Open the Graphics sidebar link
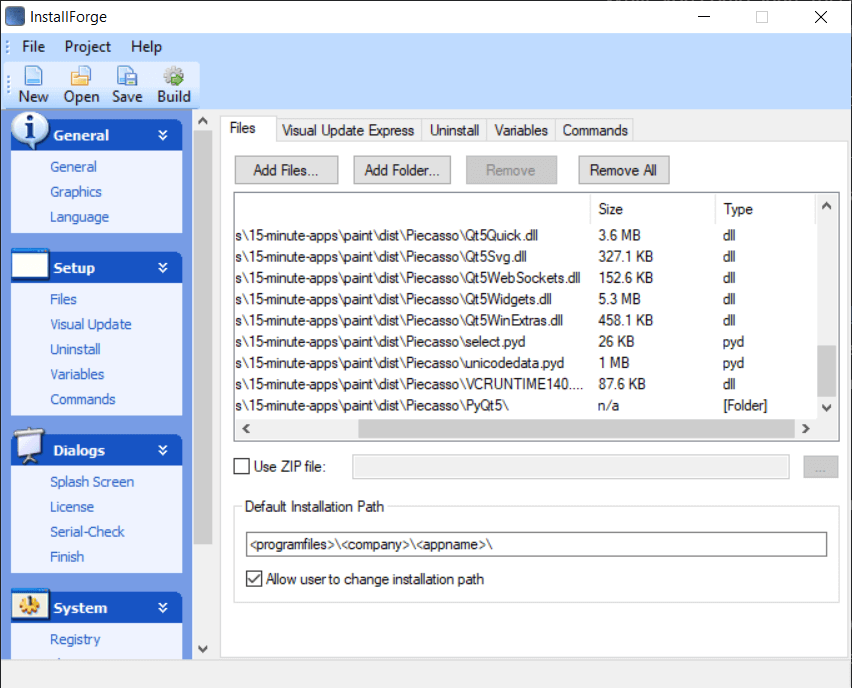The image size is (852, 688). coord(76,192)
